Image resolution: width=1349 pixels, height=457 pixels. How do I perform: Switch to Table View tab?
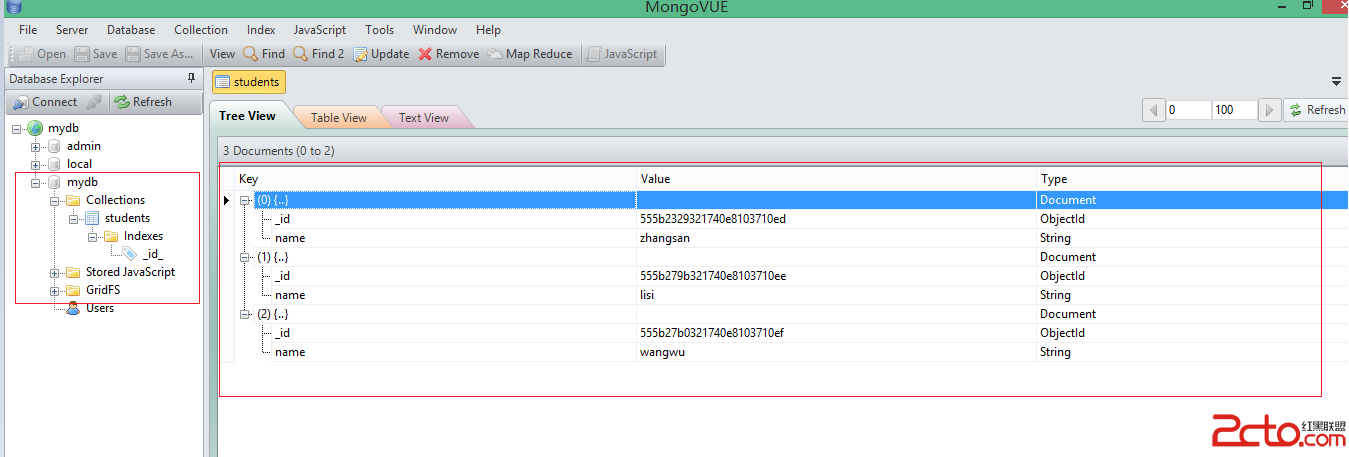(x=338, y=118)
